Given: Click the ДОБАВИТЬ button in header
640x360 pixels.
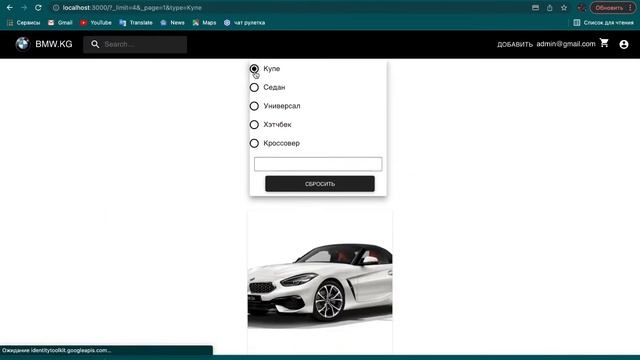Looking at the screenshot, I should [515, 44].
